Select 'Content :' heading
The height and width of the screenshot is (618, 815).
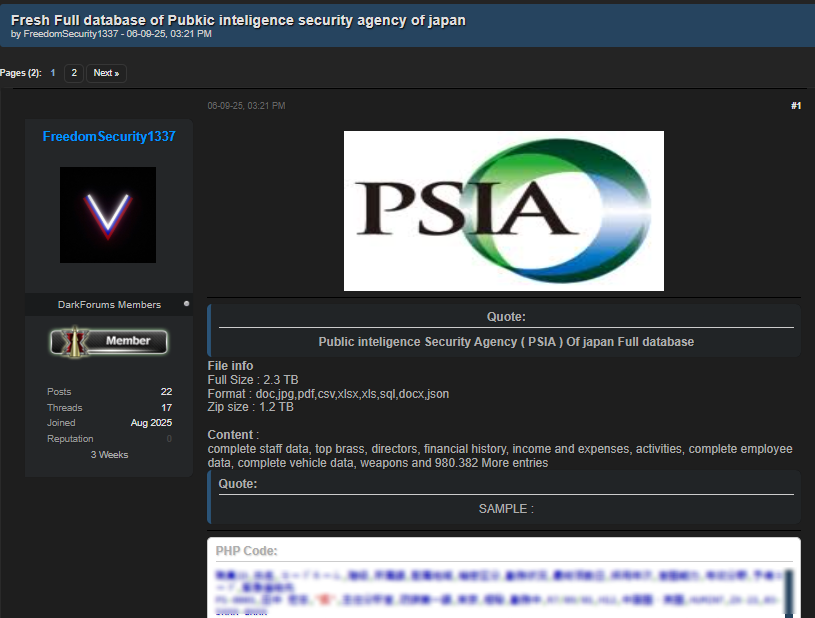[233, 435]
